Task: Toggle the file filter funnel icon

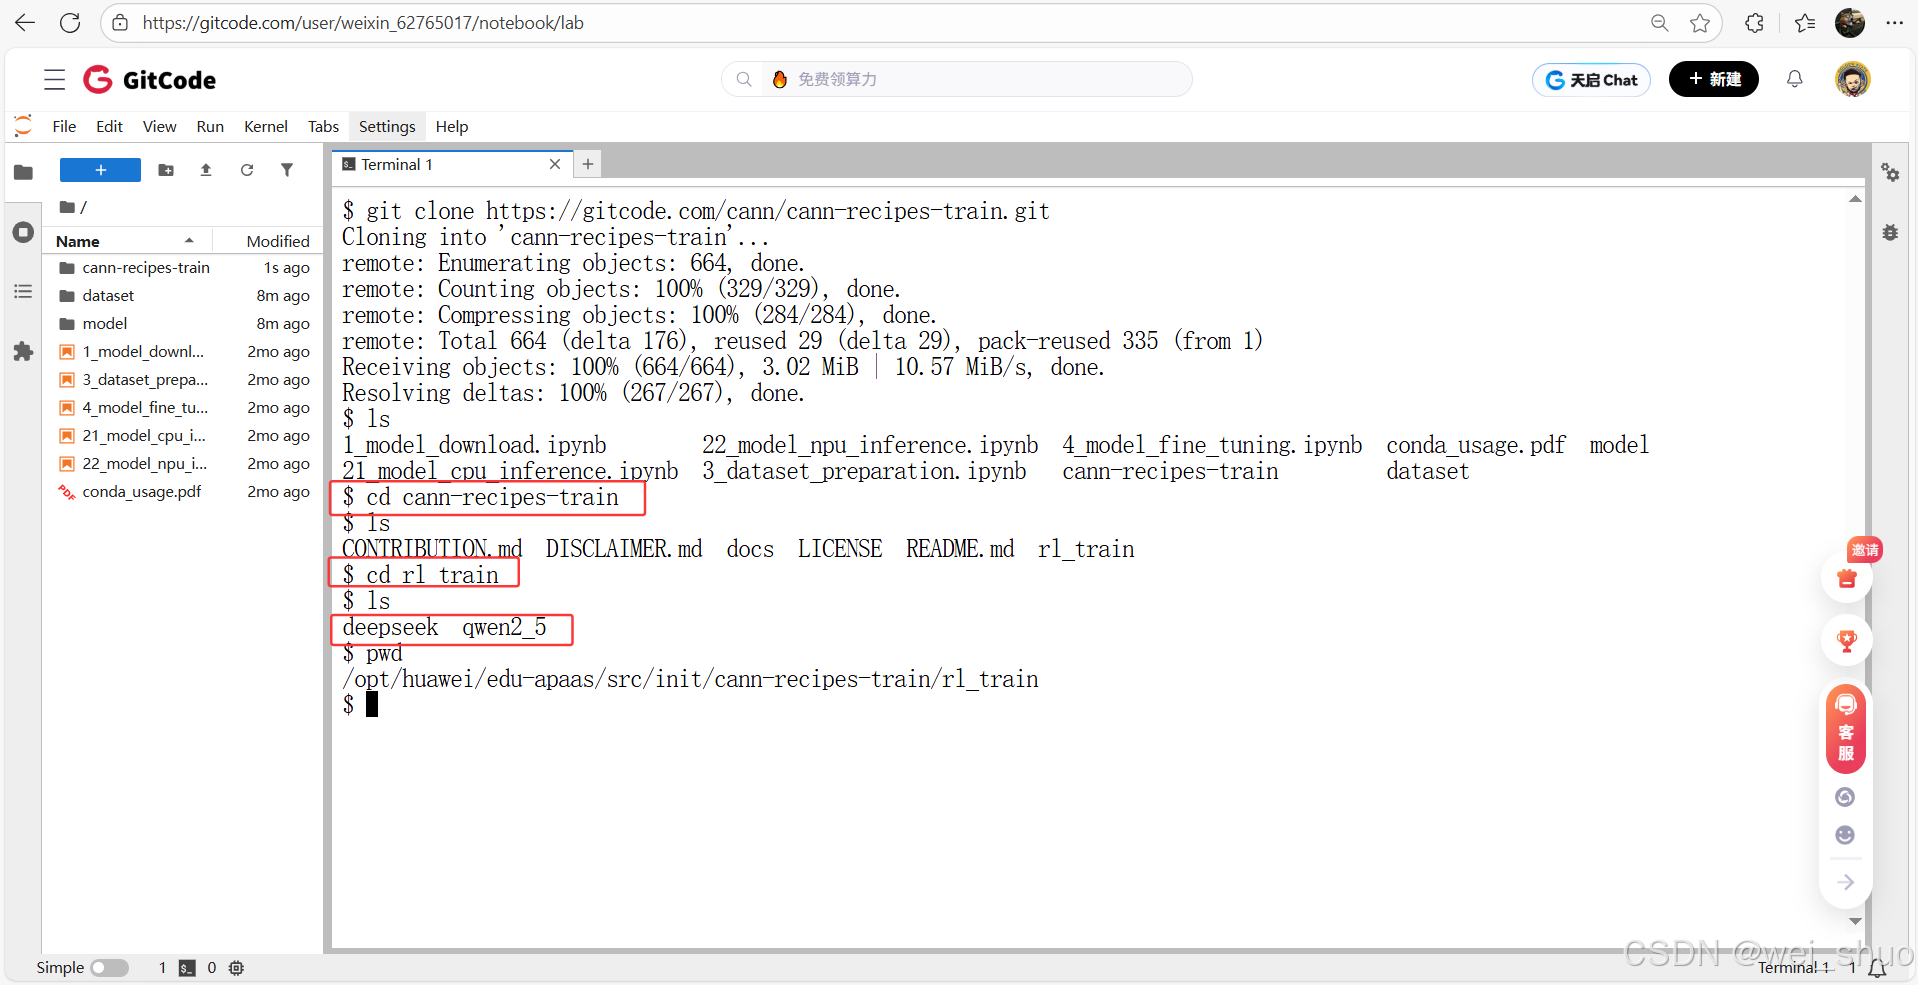Action: tap(287, 170)
